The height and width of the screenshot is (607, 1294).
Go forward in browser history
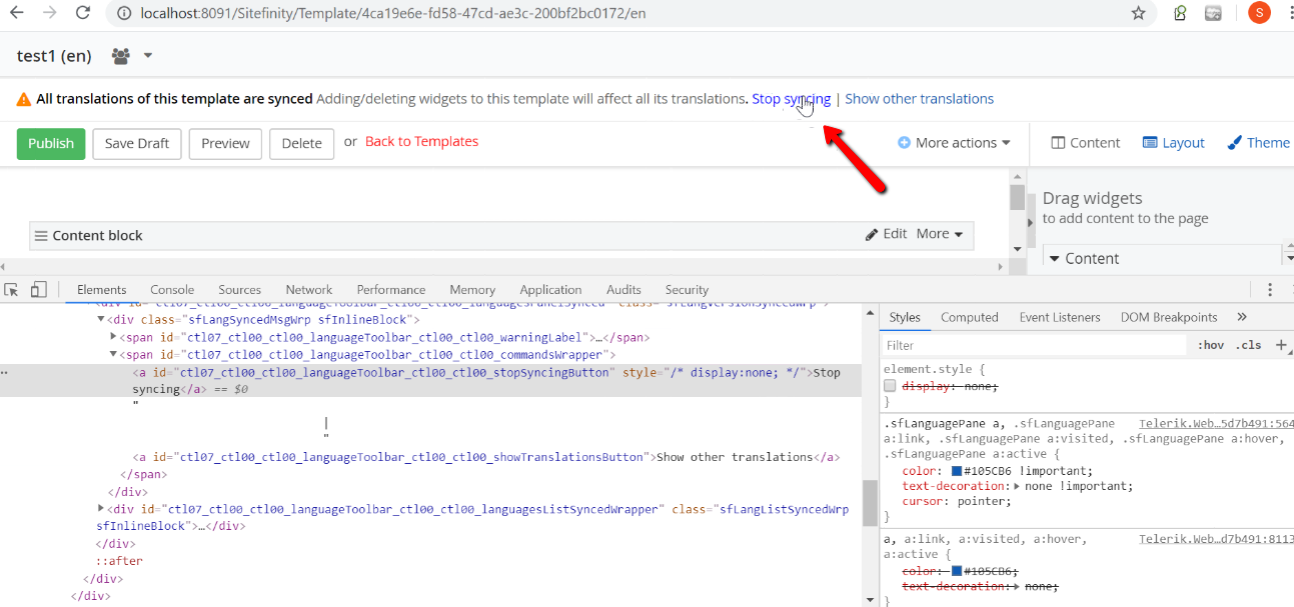tap(50, 13)
